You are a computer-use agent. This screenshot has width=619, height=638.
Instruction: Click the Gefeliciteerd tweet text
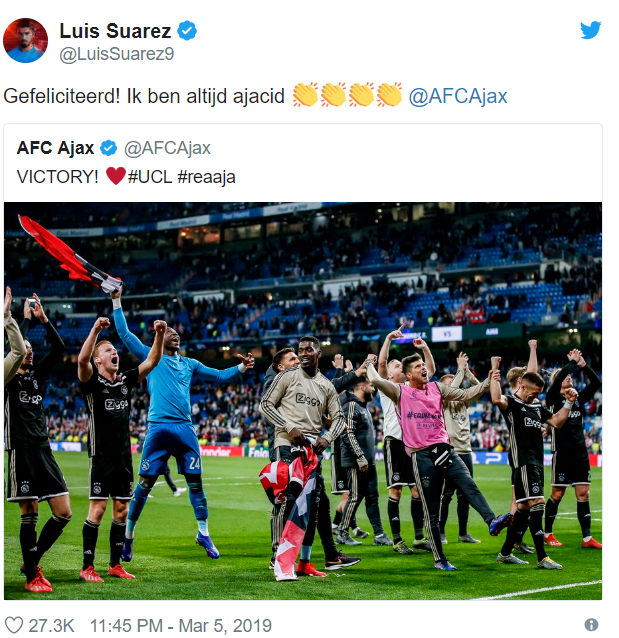(x=144, y=97)
